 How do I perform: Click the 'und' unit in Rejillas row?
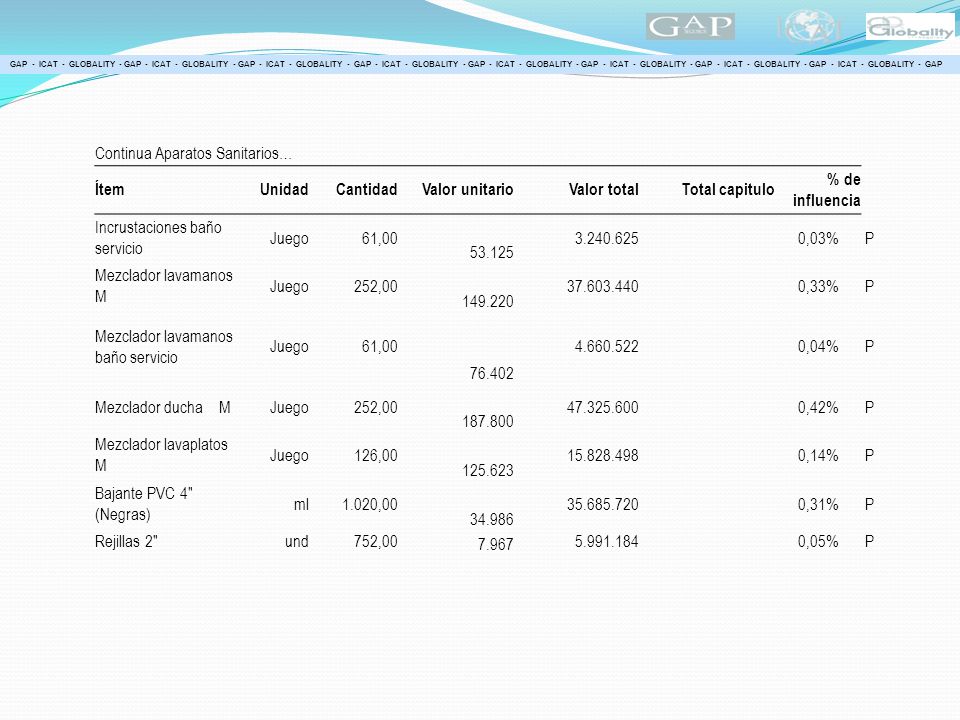click(297, 542)
